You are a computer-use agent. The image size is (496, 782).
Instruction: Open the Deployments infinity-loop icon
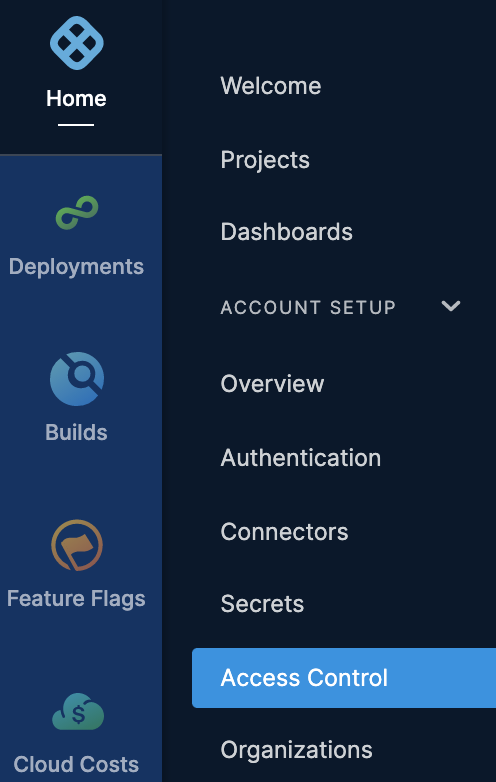[77, 213]
